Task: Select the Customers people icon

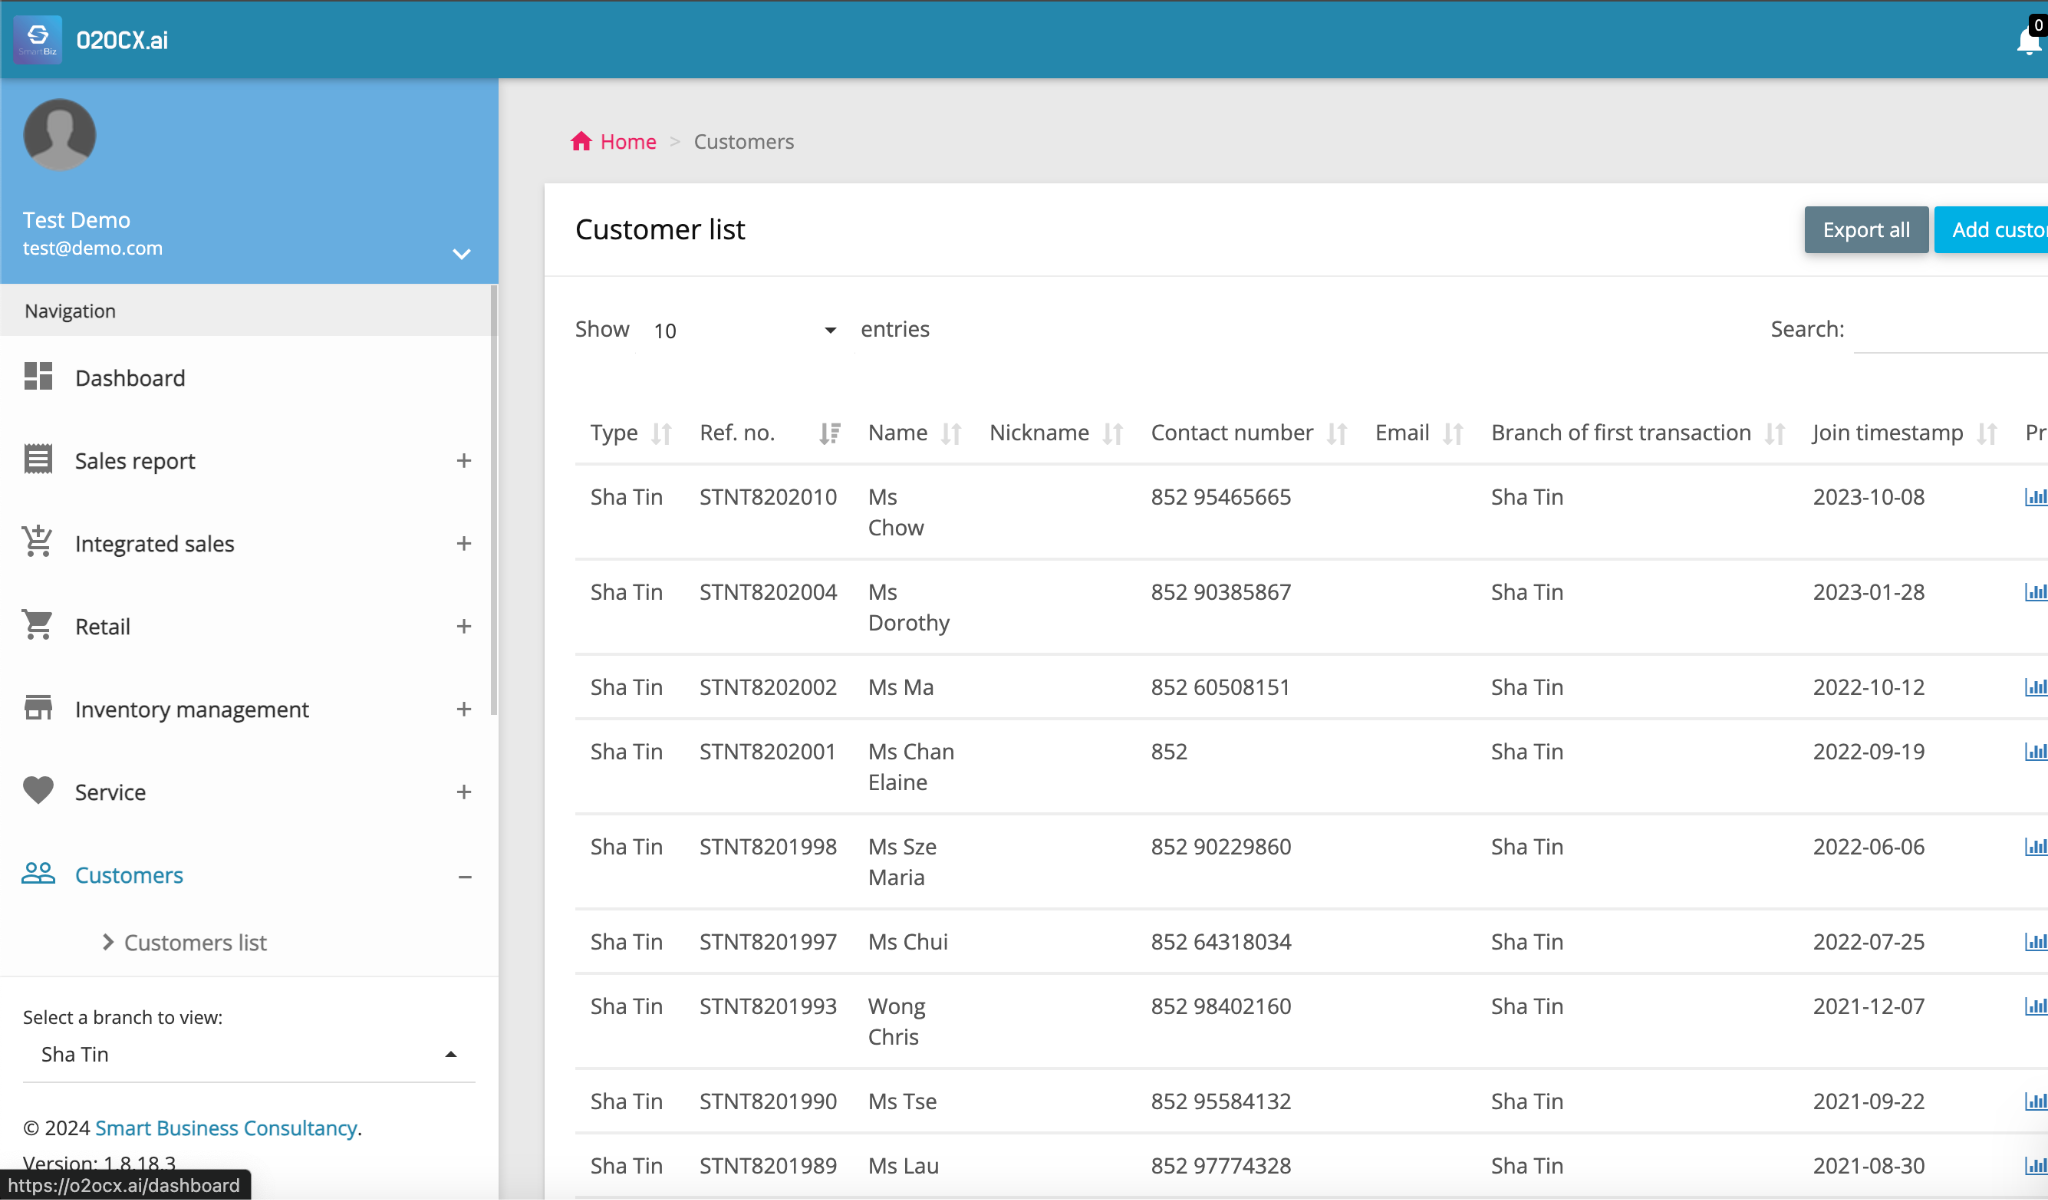Action: coord(38,874)
